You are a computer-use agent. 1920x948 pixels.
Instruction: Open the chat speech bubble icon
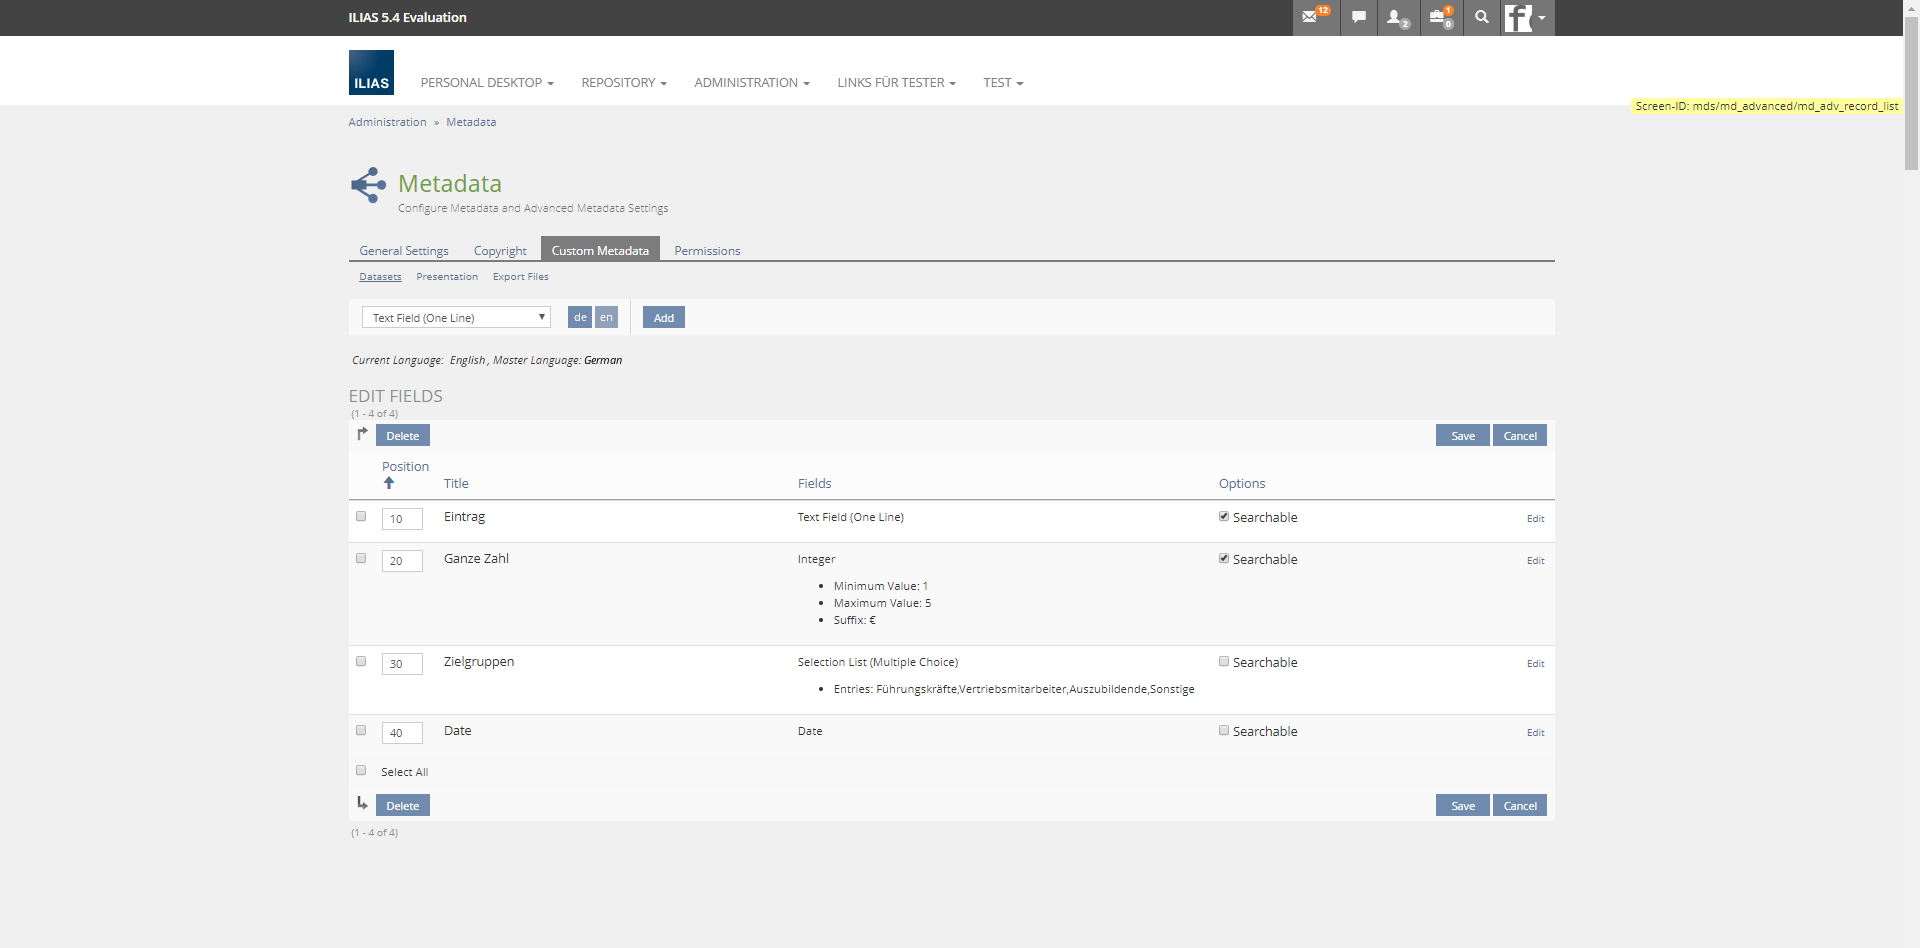1358,17
